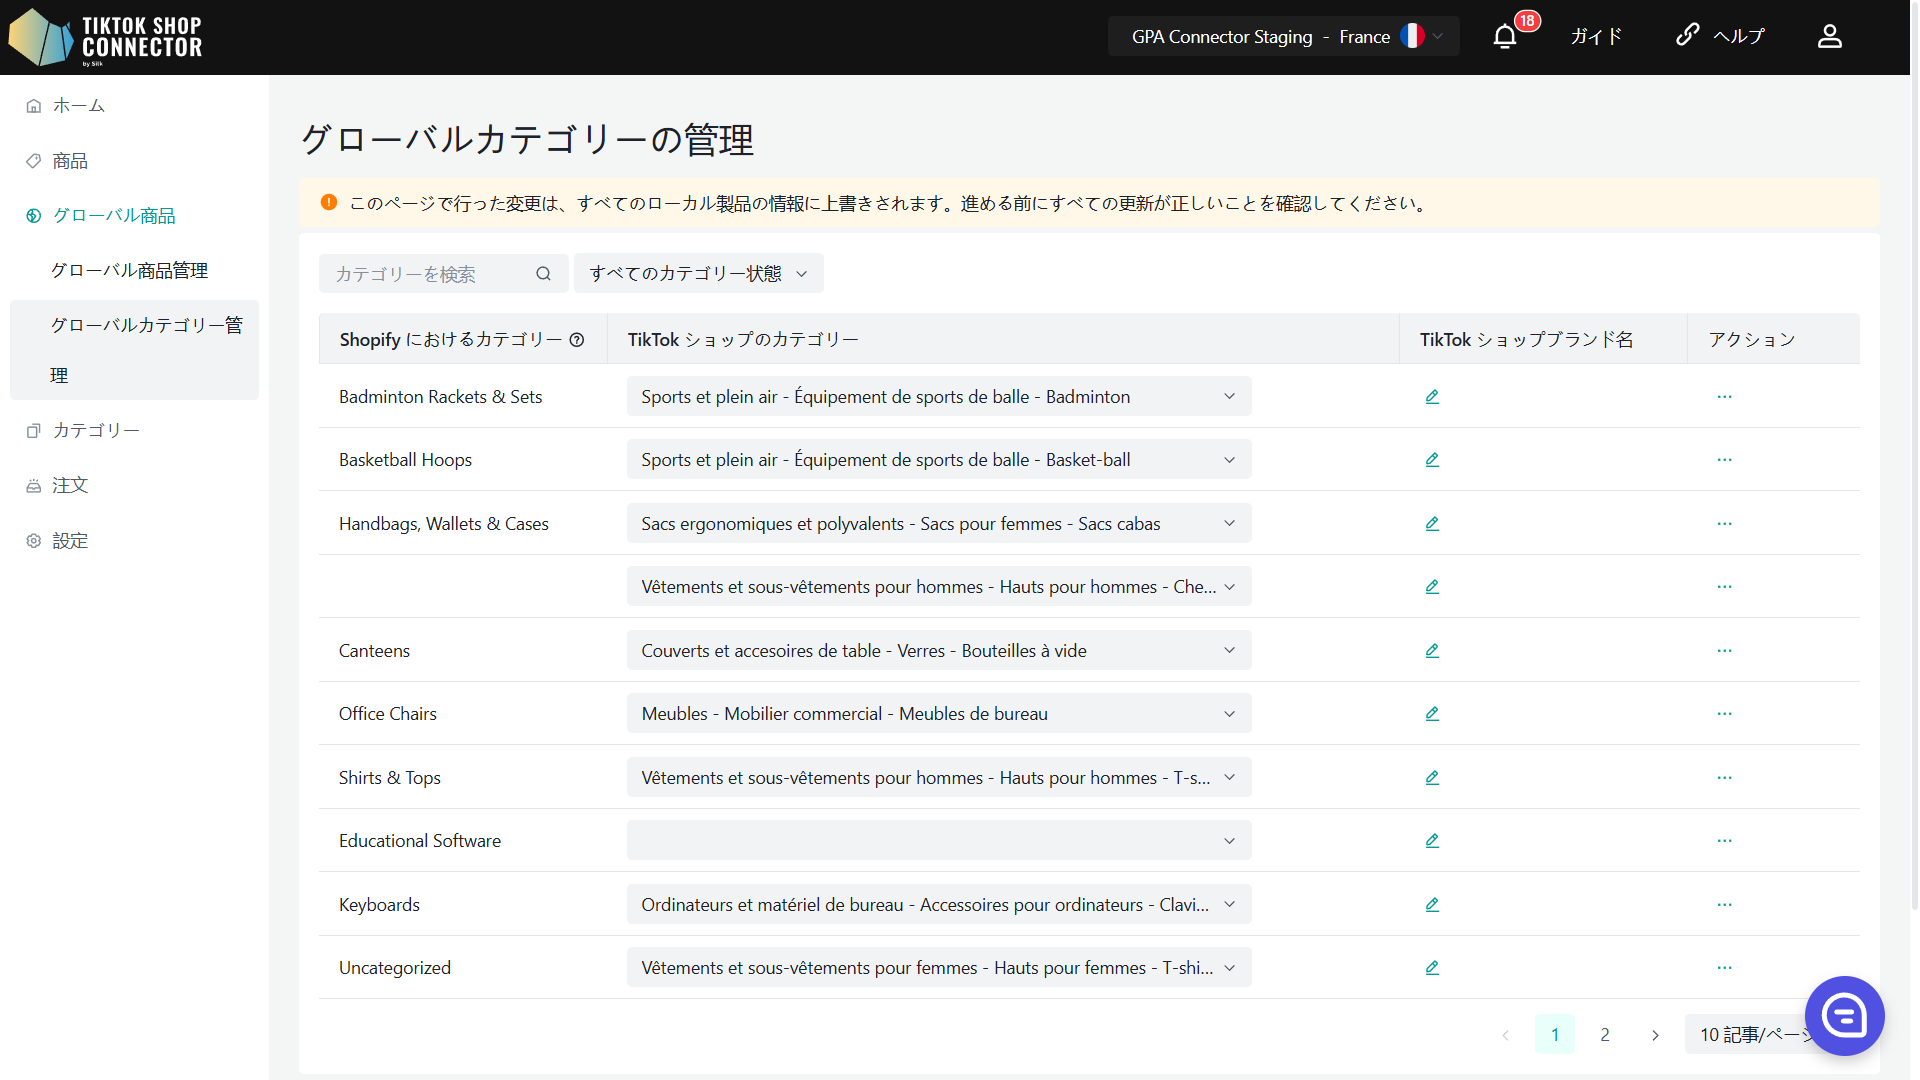
Task: Open actions menu for Office Chairs
Action: point(1725,714)
